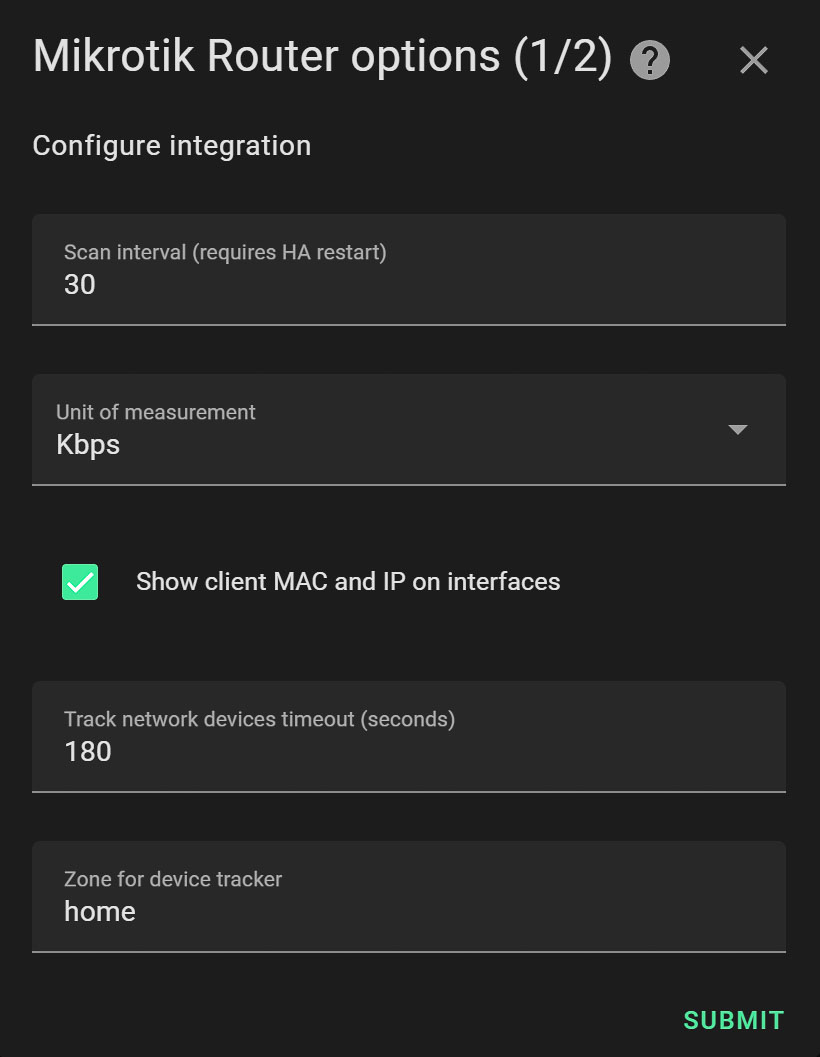Click SUBMIT to save integration options
Screen dimensions: 820x1057
[x=733, y=1020]
